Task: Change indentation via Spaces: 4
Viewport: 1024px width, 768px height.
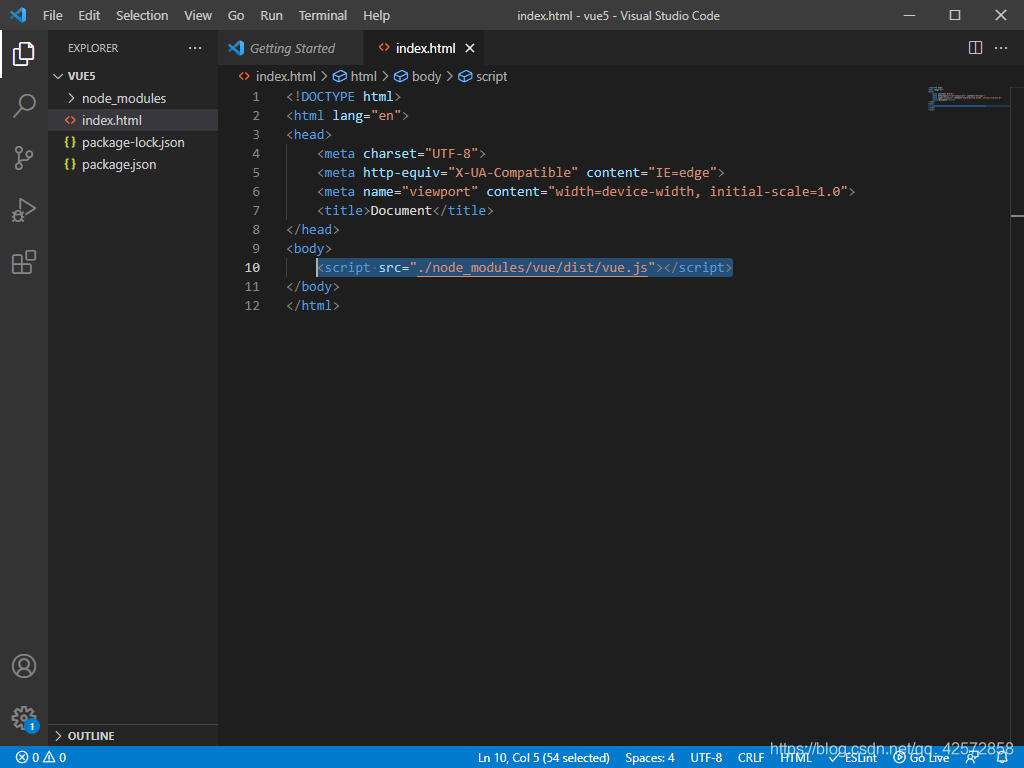Action: pos(650,758)
